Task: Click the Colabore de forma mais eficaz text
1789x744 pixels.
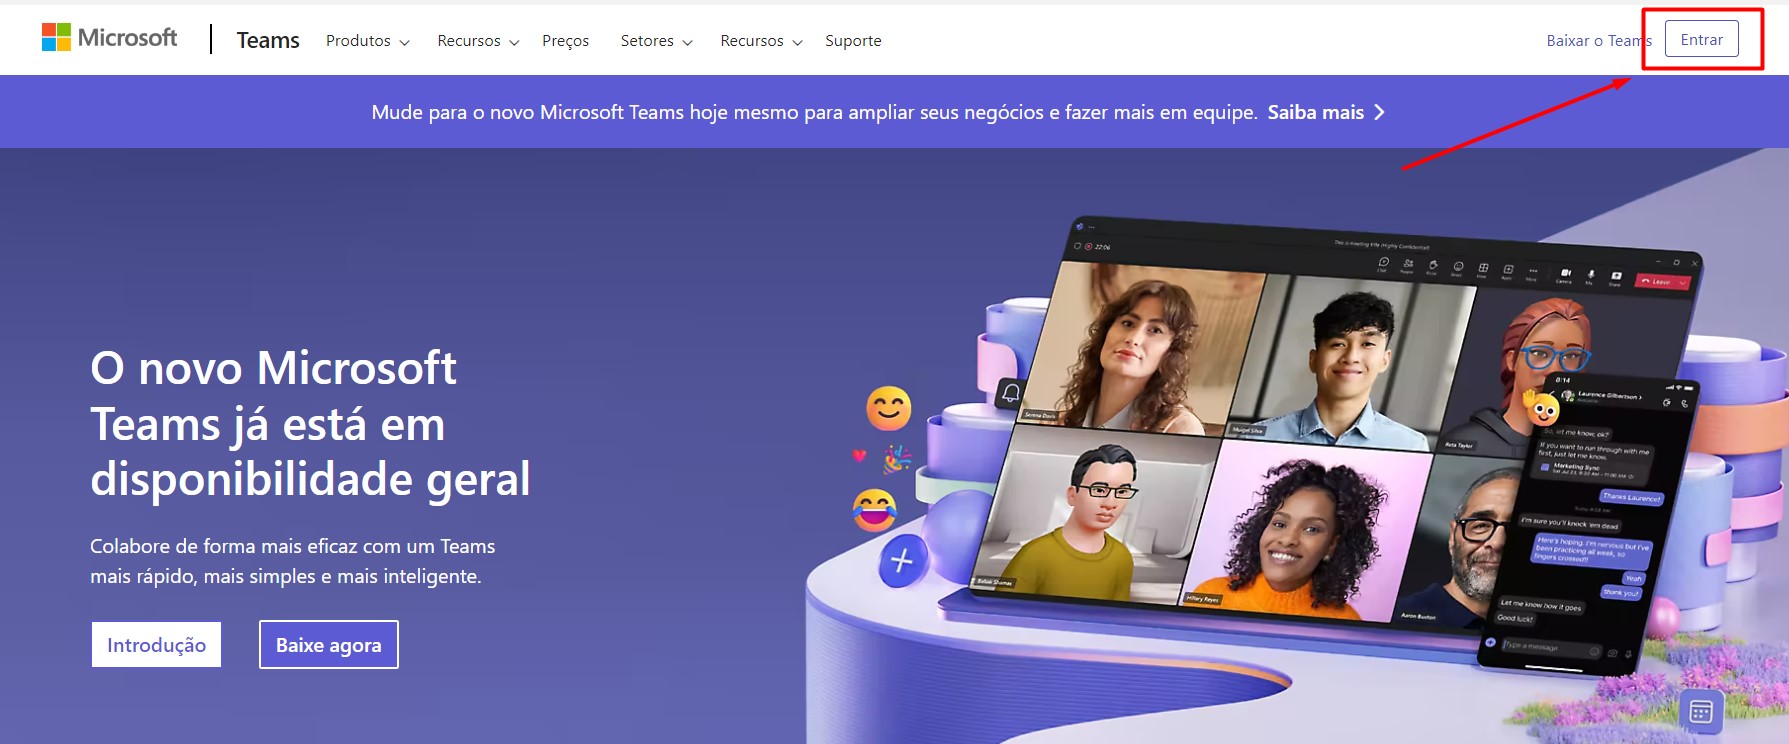Action: pos(293,561)
